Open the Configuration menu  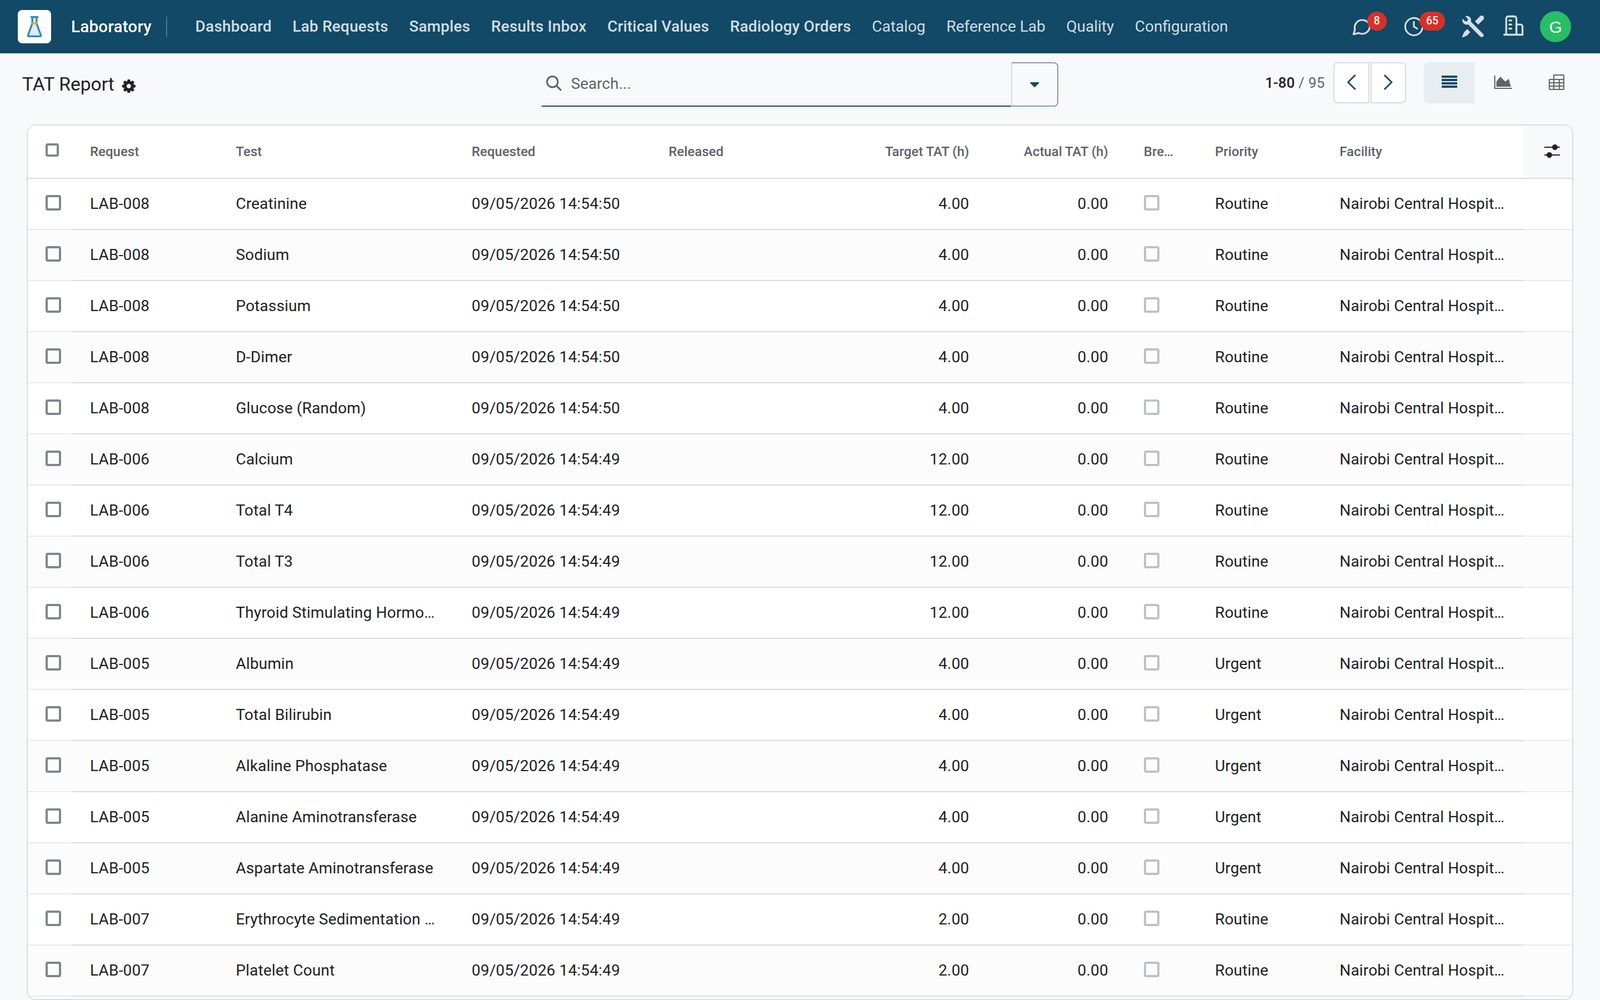[x=1180, y=27]
